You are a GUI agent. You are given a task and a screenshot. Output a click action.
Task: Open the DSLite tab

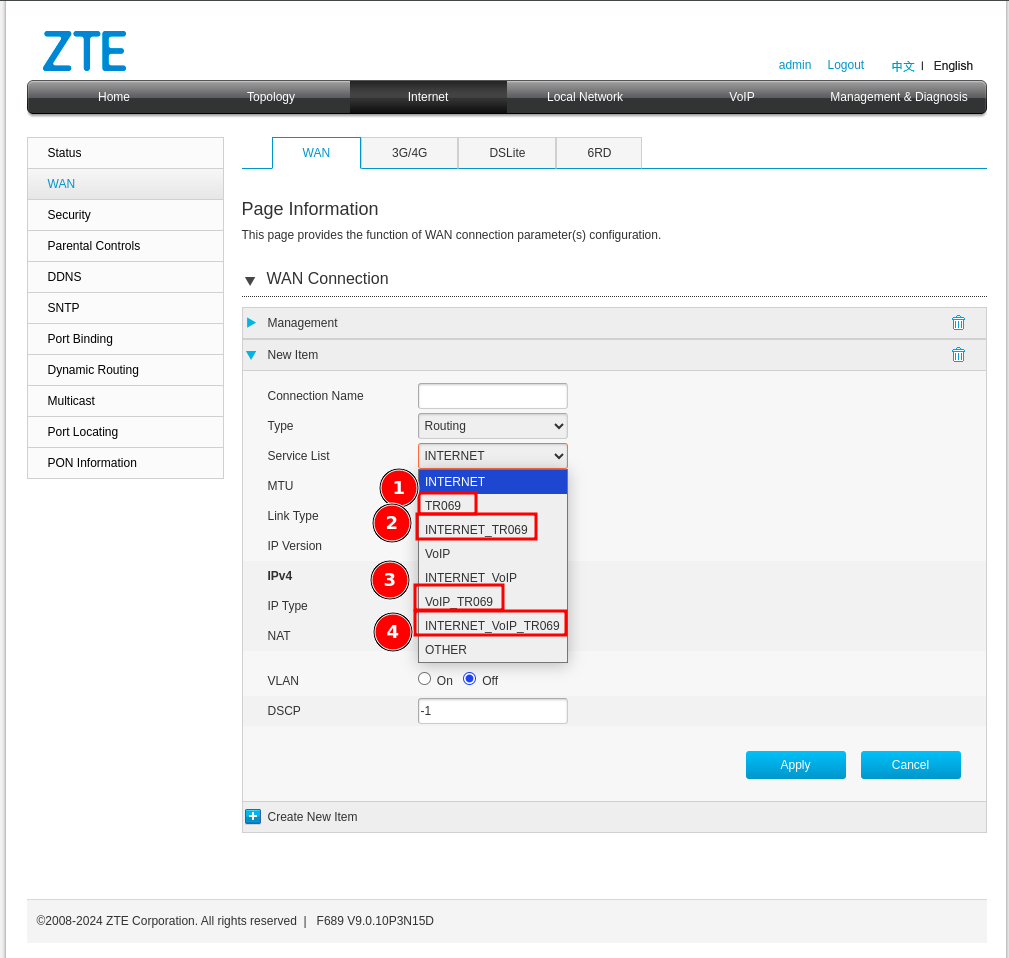point(507,153)
